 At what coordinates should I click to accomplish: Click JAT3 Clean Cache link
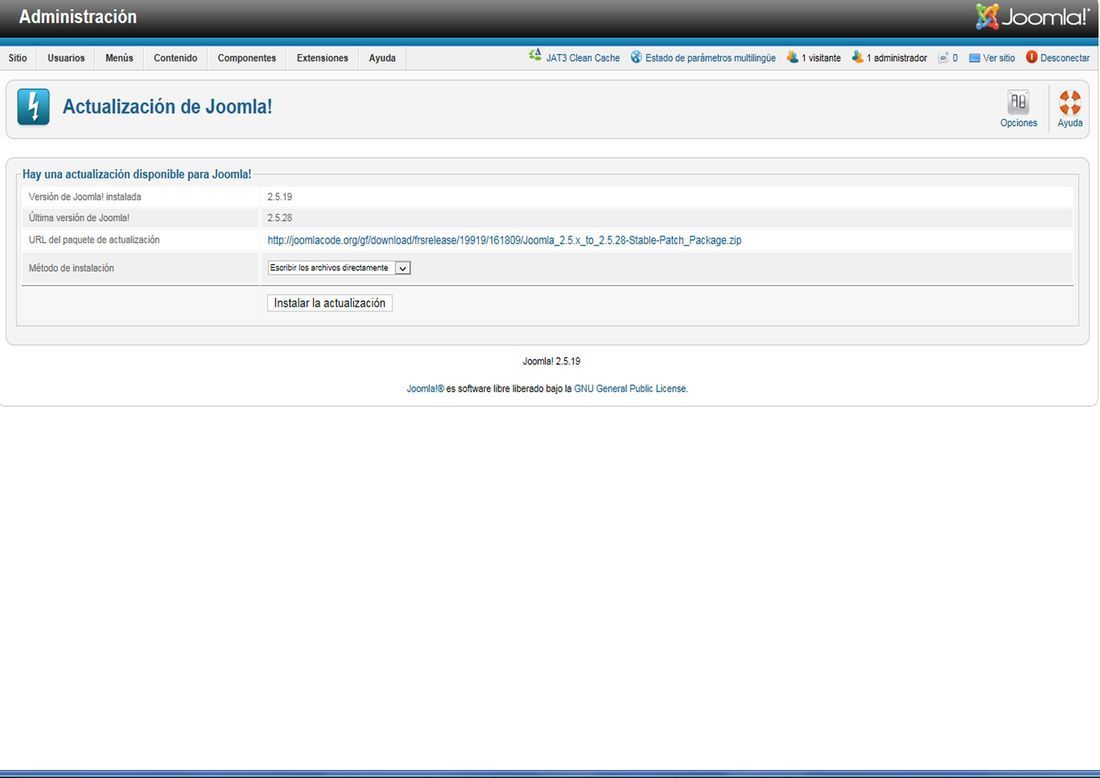pos(583,58)
